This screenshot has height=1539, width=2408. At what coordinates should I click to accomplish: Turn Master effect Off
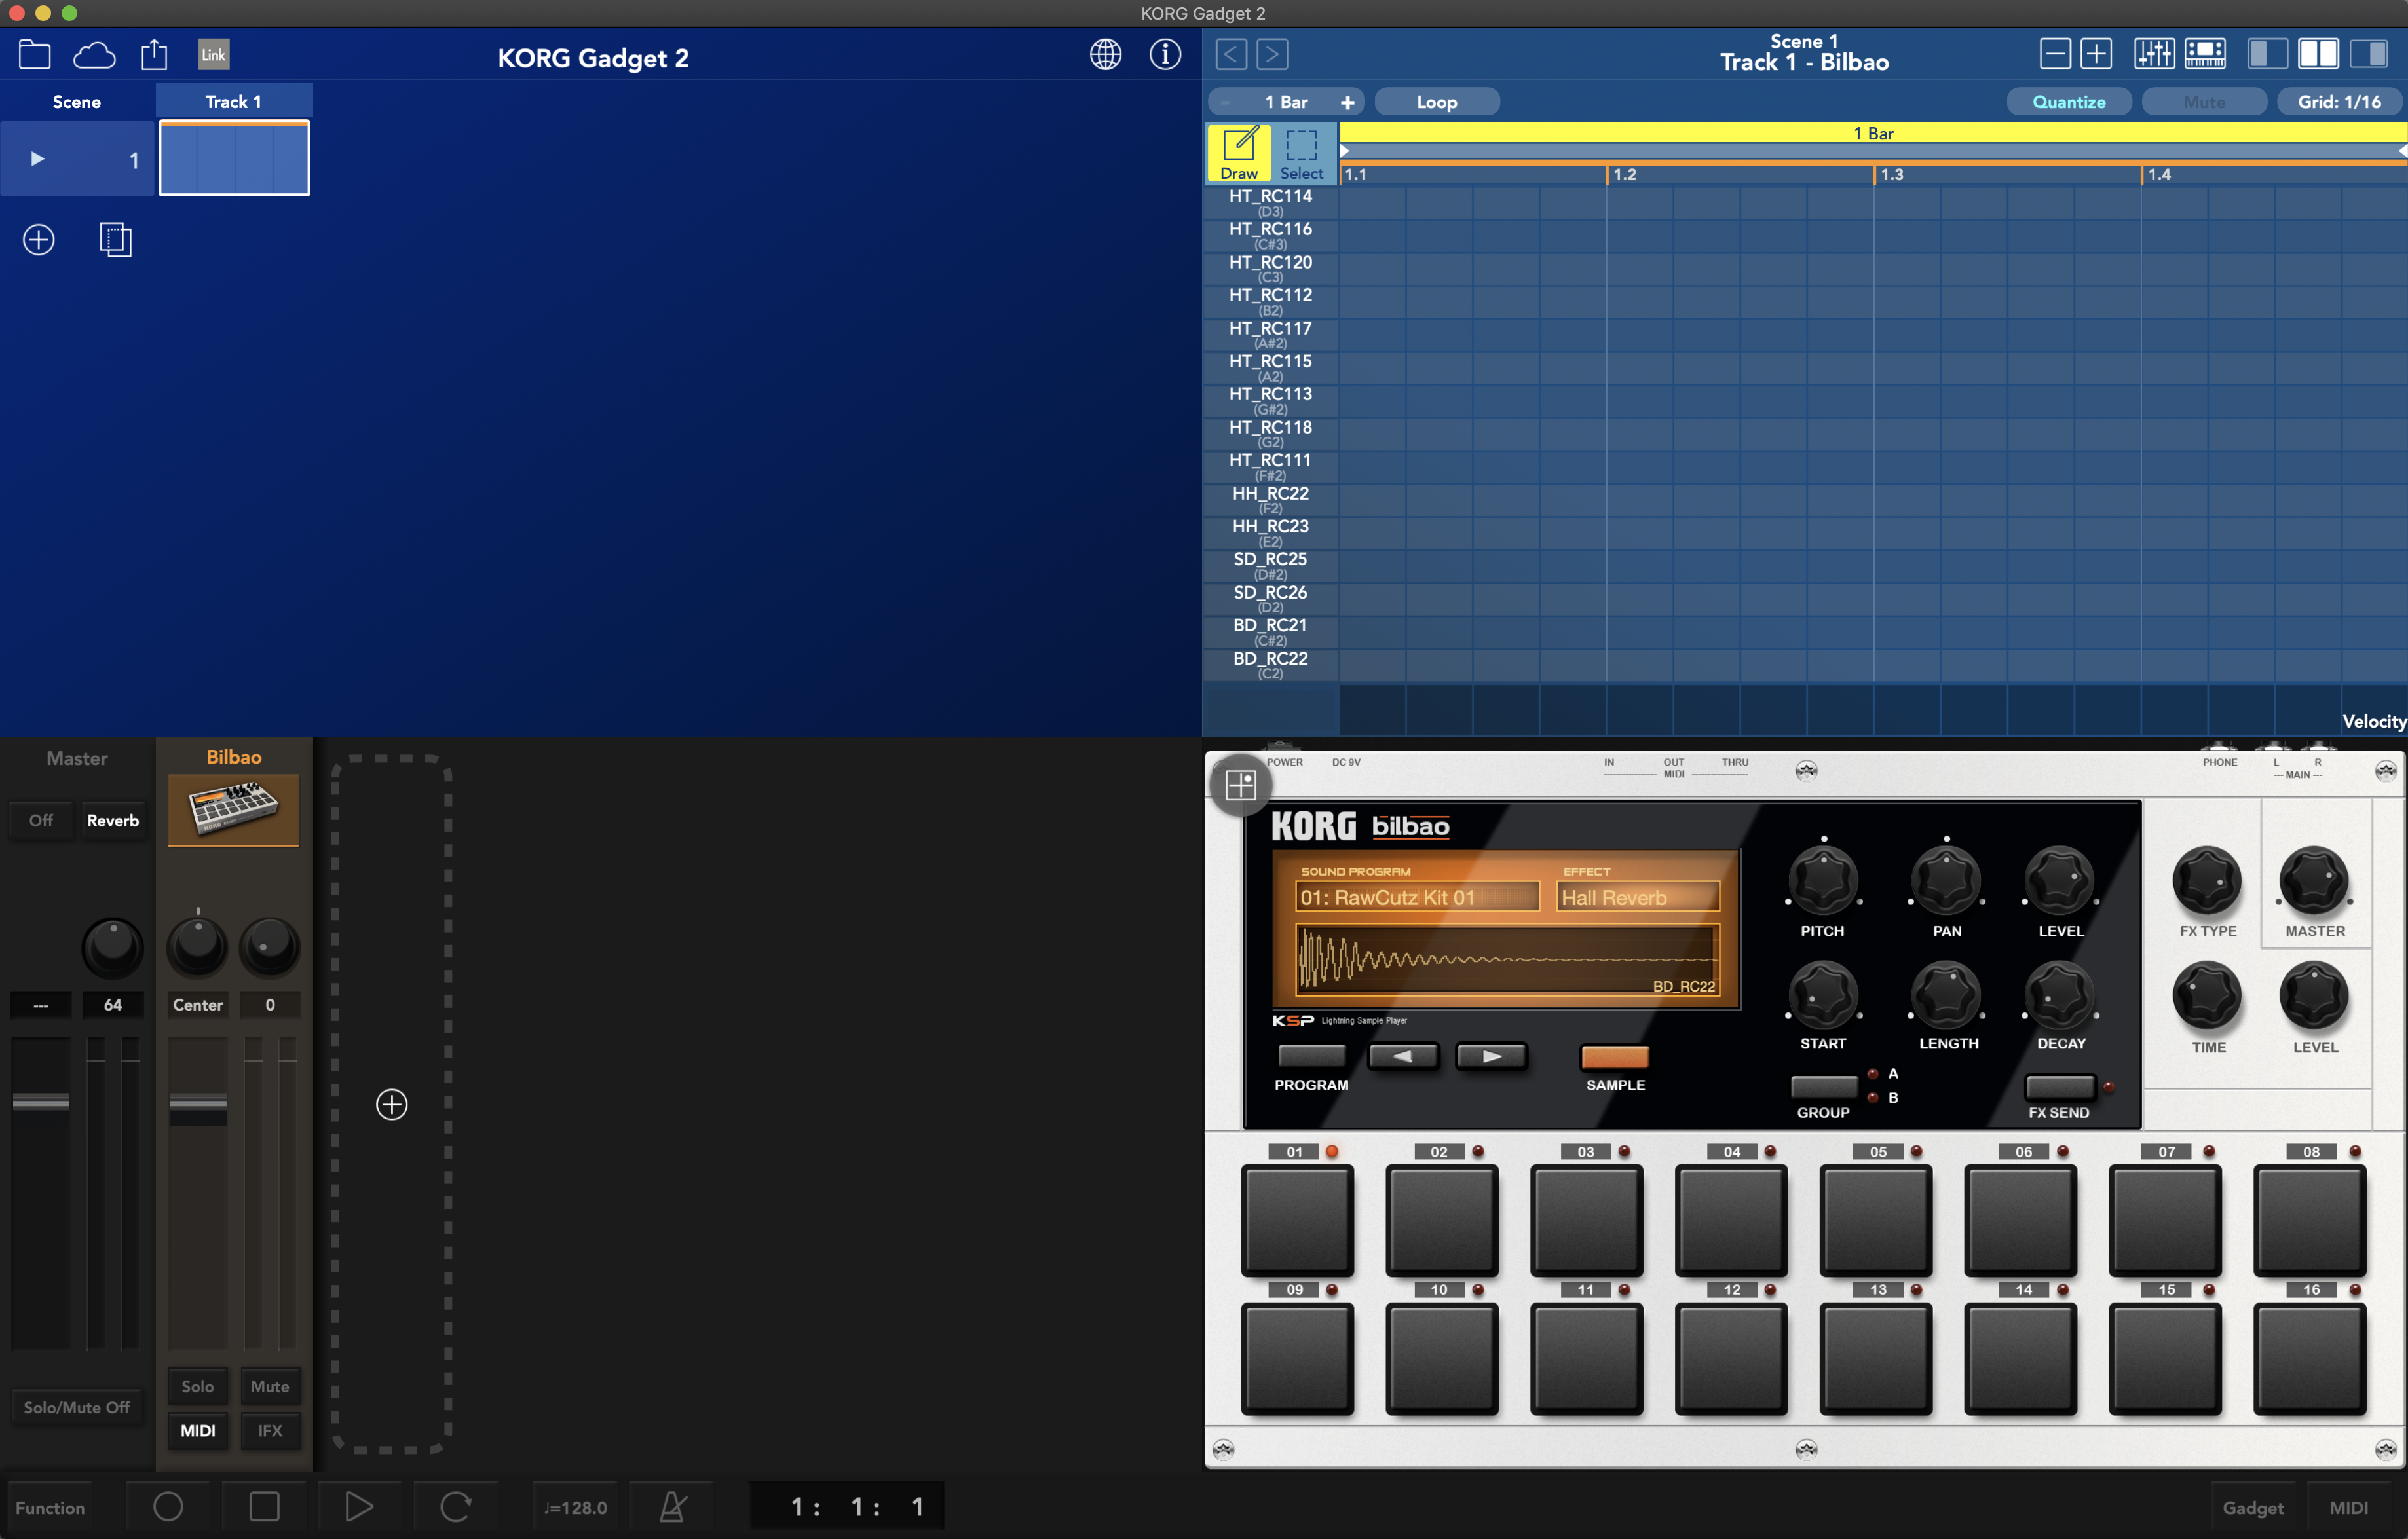[x=41, y=820]
